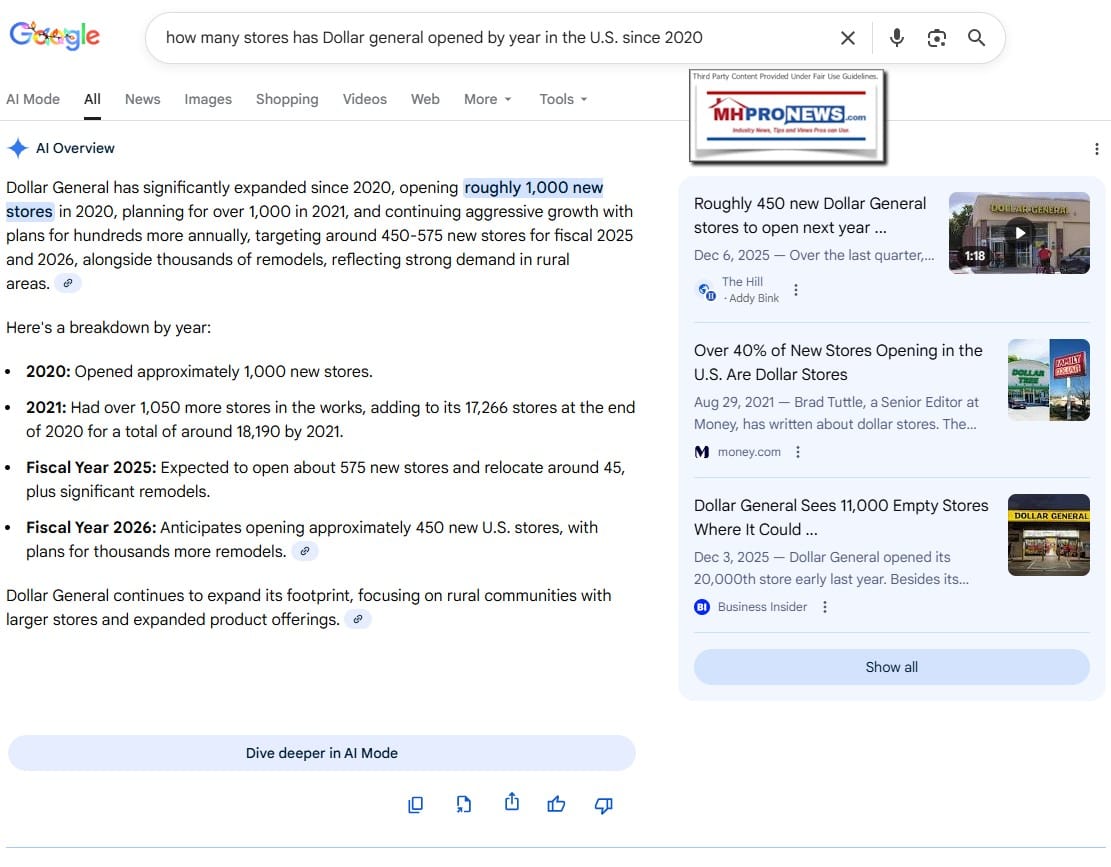Viewport: 1111px width, 867px height.
Task: Click the Show all button
Action: [891, 667]
